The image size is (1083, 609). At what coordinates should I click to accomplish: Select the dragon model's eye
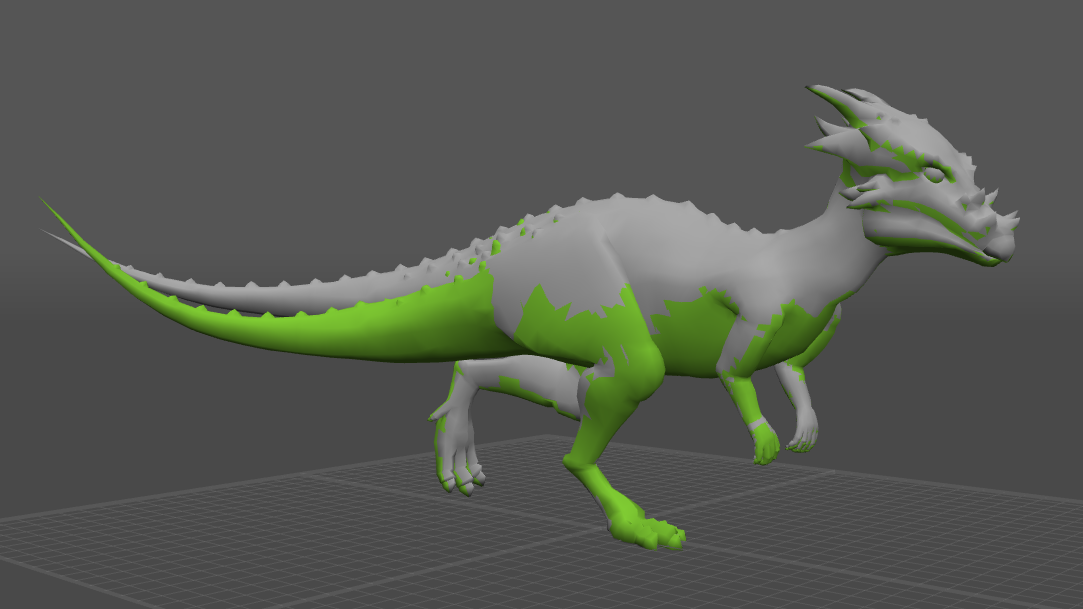[x=933, y=174]
